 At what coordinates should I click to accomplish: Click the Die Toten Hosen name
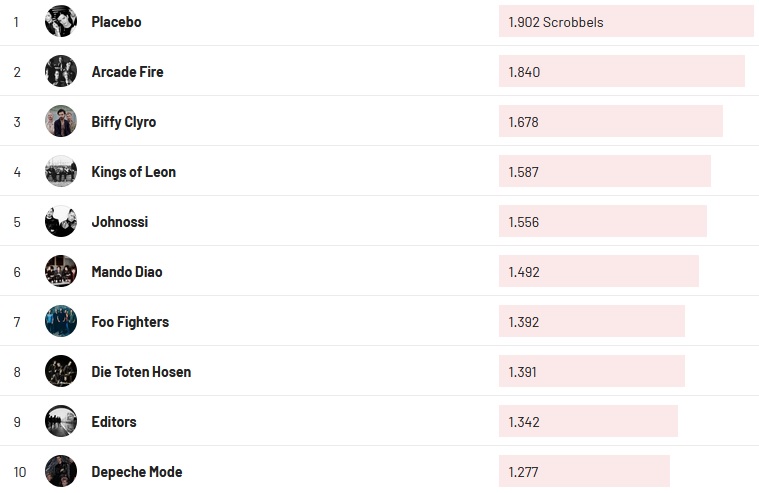(x=141, y=372)
